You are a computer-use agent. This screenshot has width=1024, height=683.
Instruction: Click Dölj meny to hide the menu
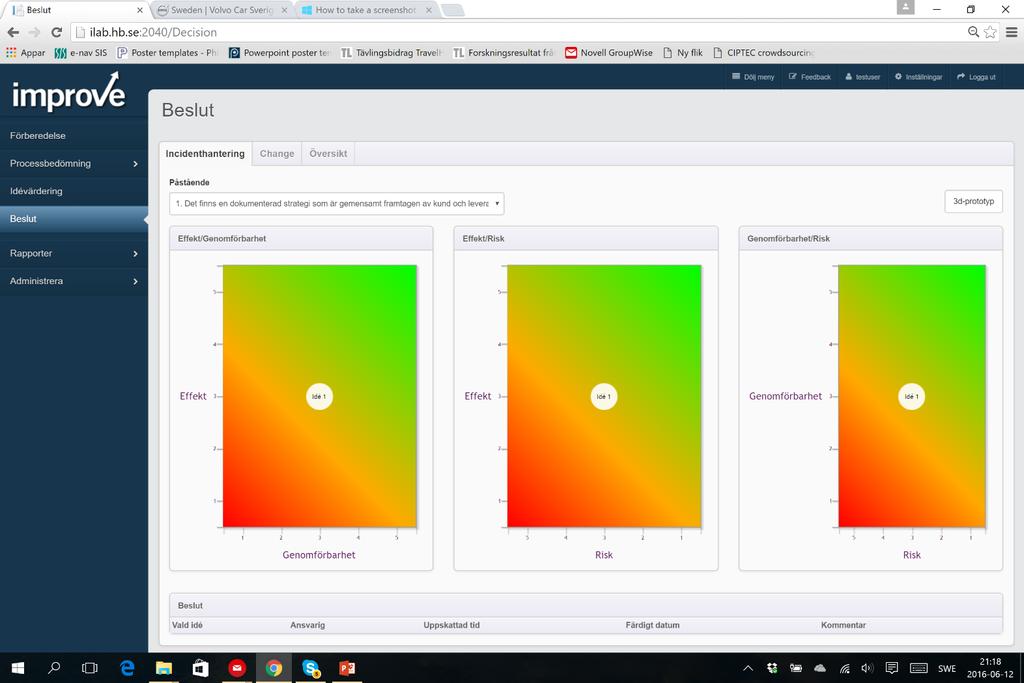pyautogui.click(x=753, y=76)
